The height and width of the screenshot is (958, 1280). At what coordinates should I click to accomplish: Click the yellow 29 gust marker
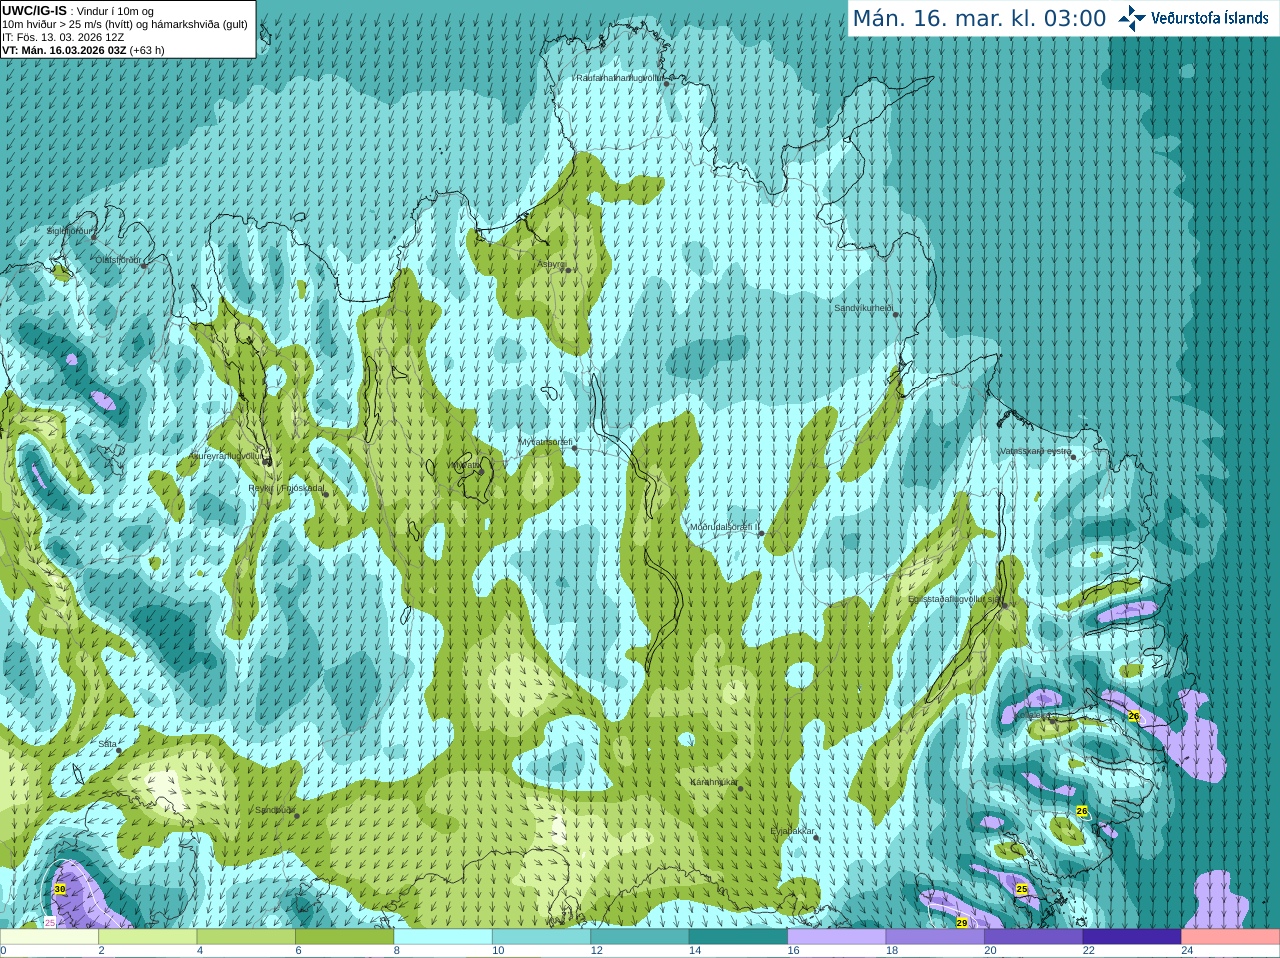tap(962, 922)
